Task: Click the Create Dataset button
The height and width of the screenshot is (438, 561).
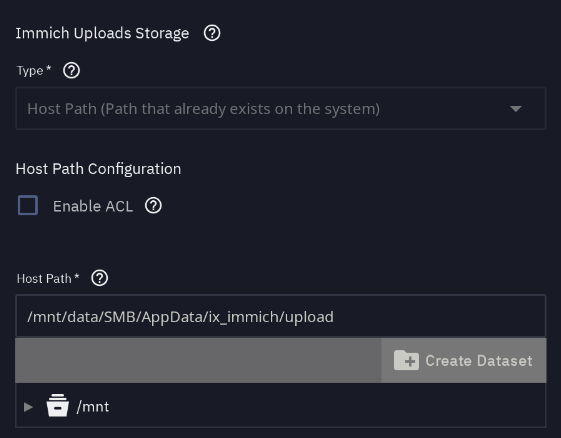Action: click(x=464, y=360)
